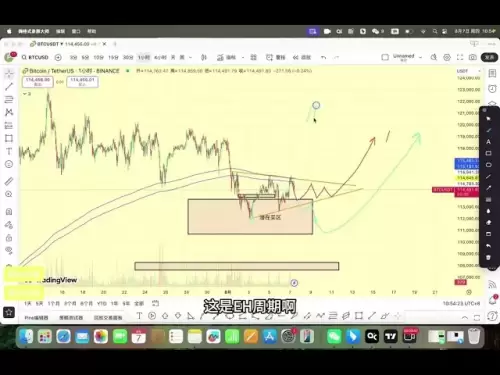This screenshot has width=500, height=375.
Task: Open the zoom-in magnifier tool
Action: tap(9, 194)
